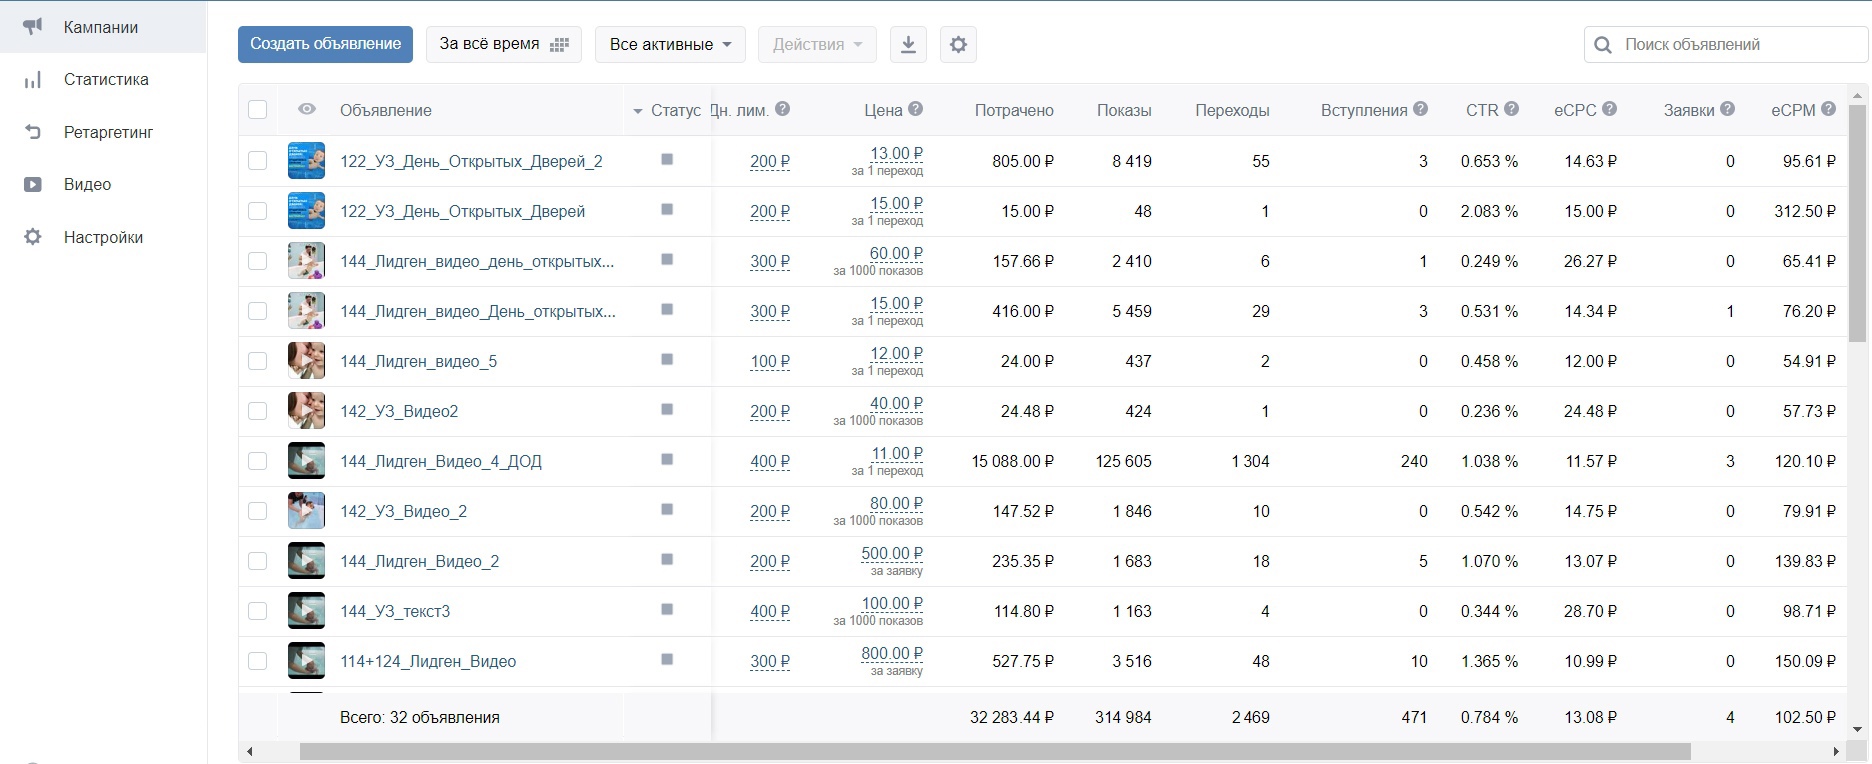Image resolution: width=1872 pixels, height=764 pixels.
Task: Click status stop icon for 144_Лидген_Видео_4_ДОД
Action: click(667, 460)
